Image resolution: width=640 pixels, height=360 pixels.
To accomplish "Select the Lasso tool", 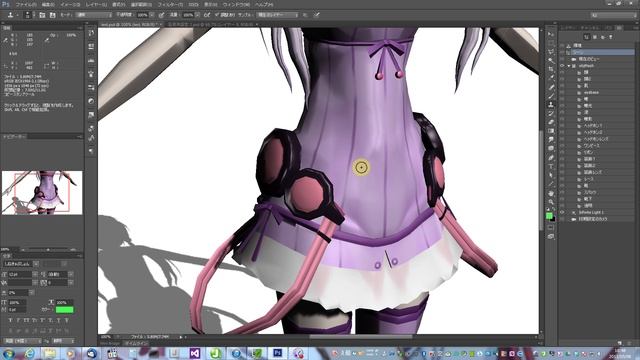I will click(x=551, y=52).
